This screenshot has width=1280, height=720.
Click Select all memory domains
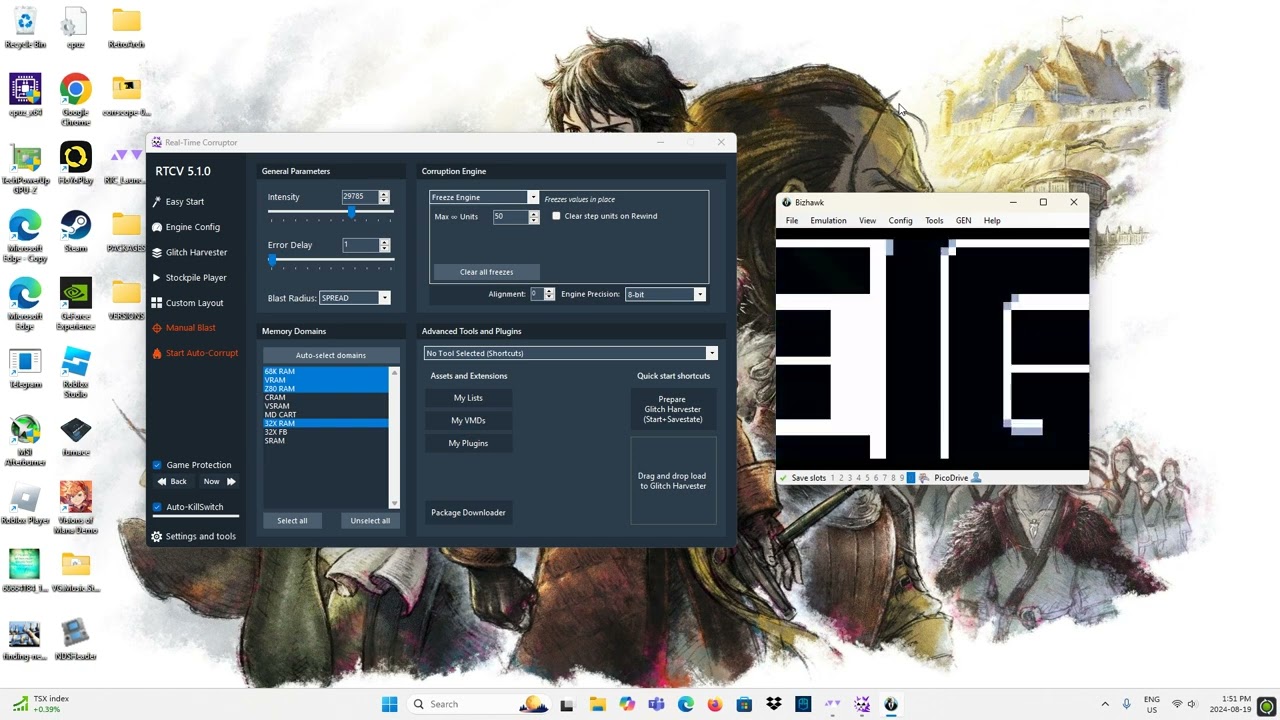[x=292, y=520]
